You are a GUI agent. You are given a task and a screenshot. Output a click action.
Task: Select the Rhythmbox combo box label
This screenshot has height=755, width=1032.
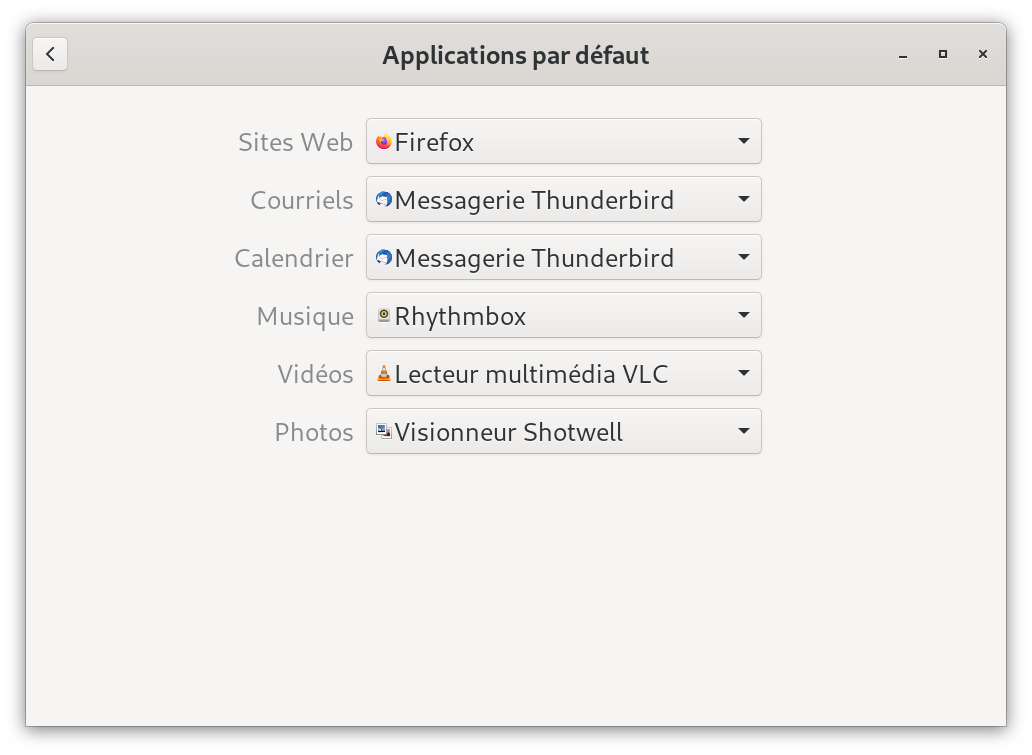[460, 316]
